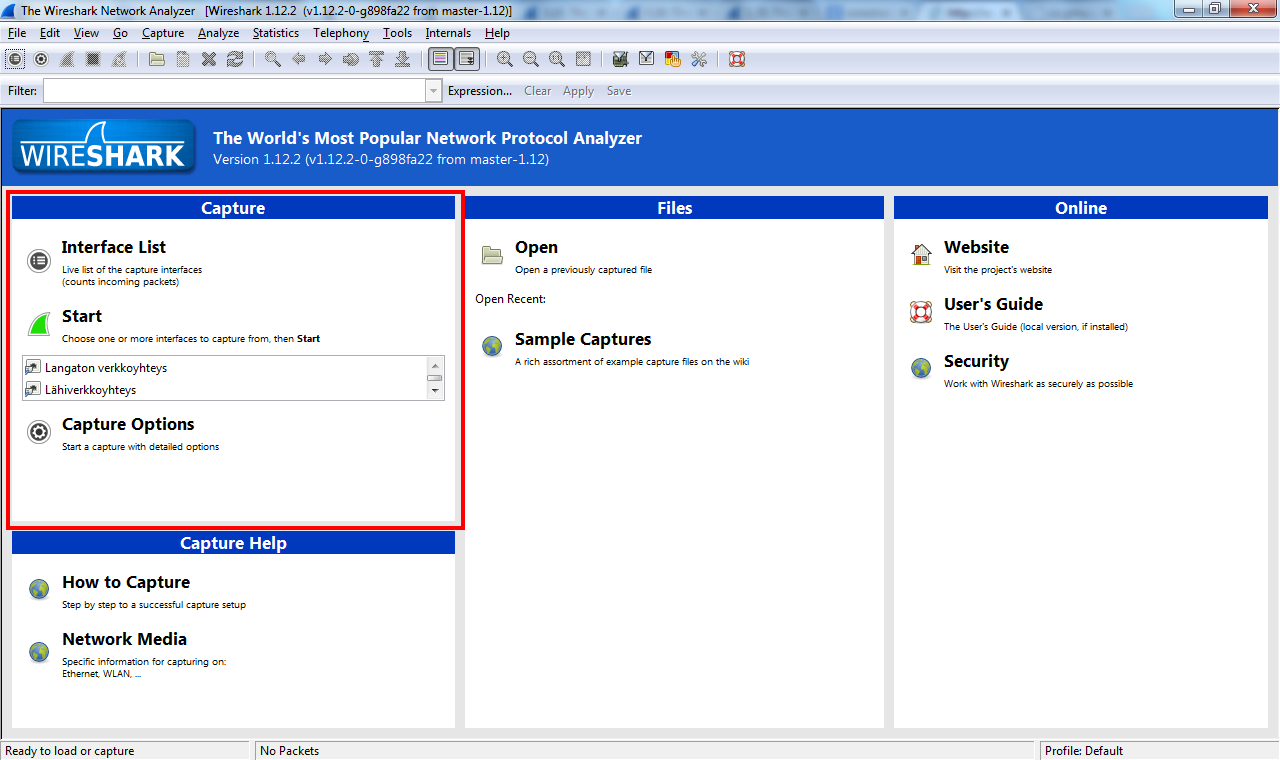Zoom out toolbar icon
The width and height of the screenshot is (1280, 760).
[x=531, y=59]
